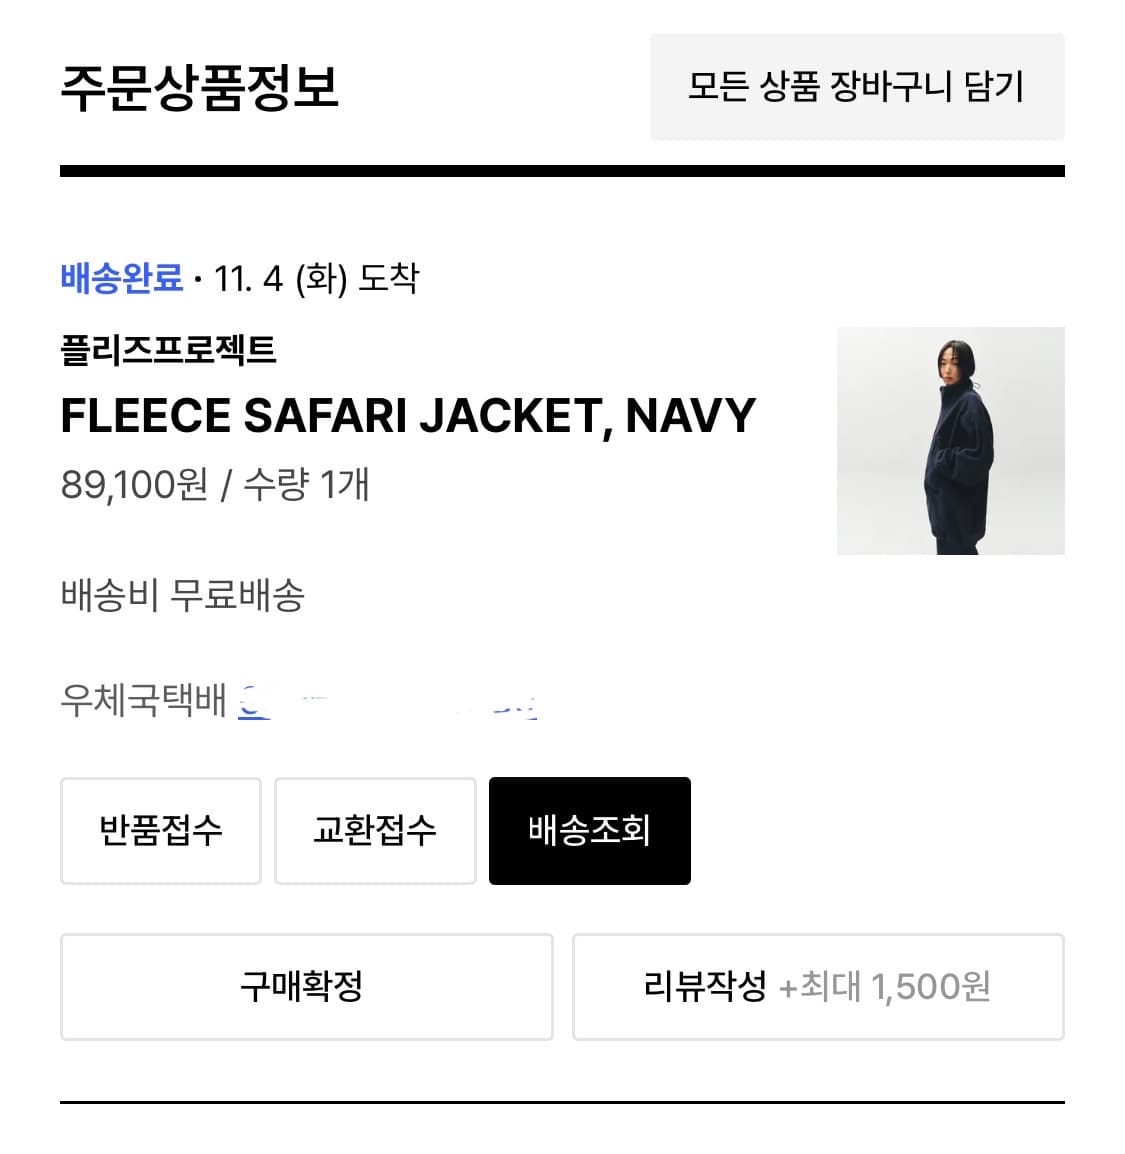Click the 모든 상품 장바구니 담기 button

[858, 87]
